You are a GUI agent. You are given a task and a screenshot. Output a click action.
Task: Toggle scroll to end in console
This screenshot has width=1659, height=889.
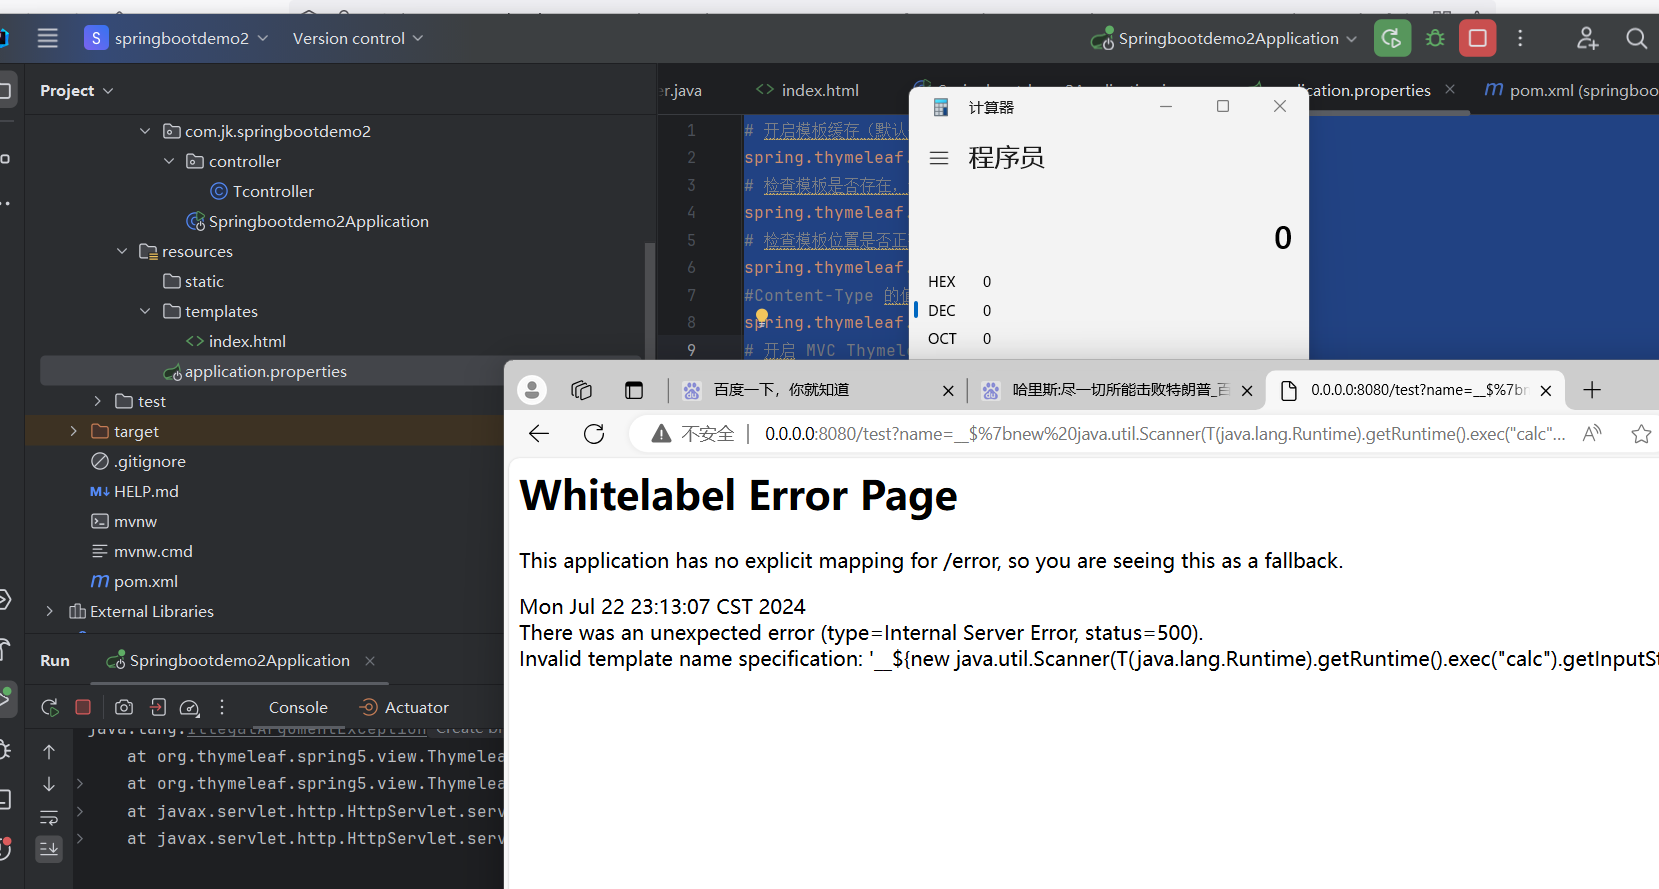(49, 849)
